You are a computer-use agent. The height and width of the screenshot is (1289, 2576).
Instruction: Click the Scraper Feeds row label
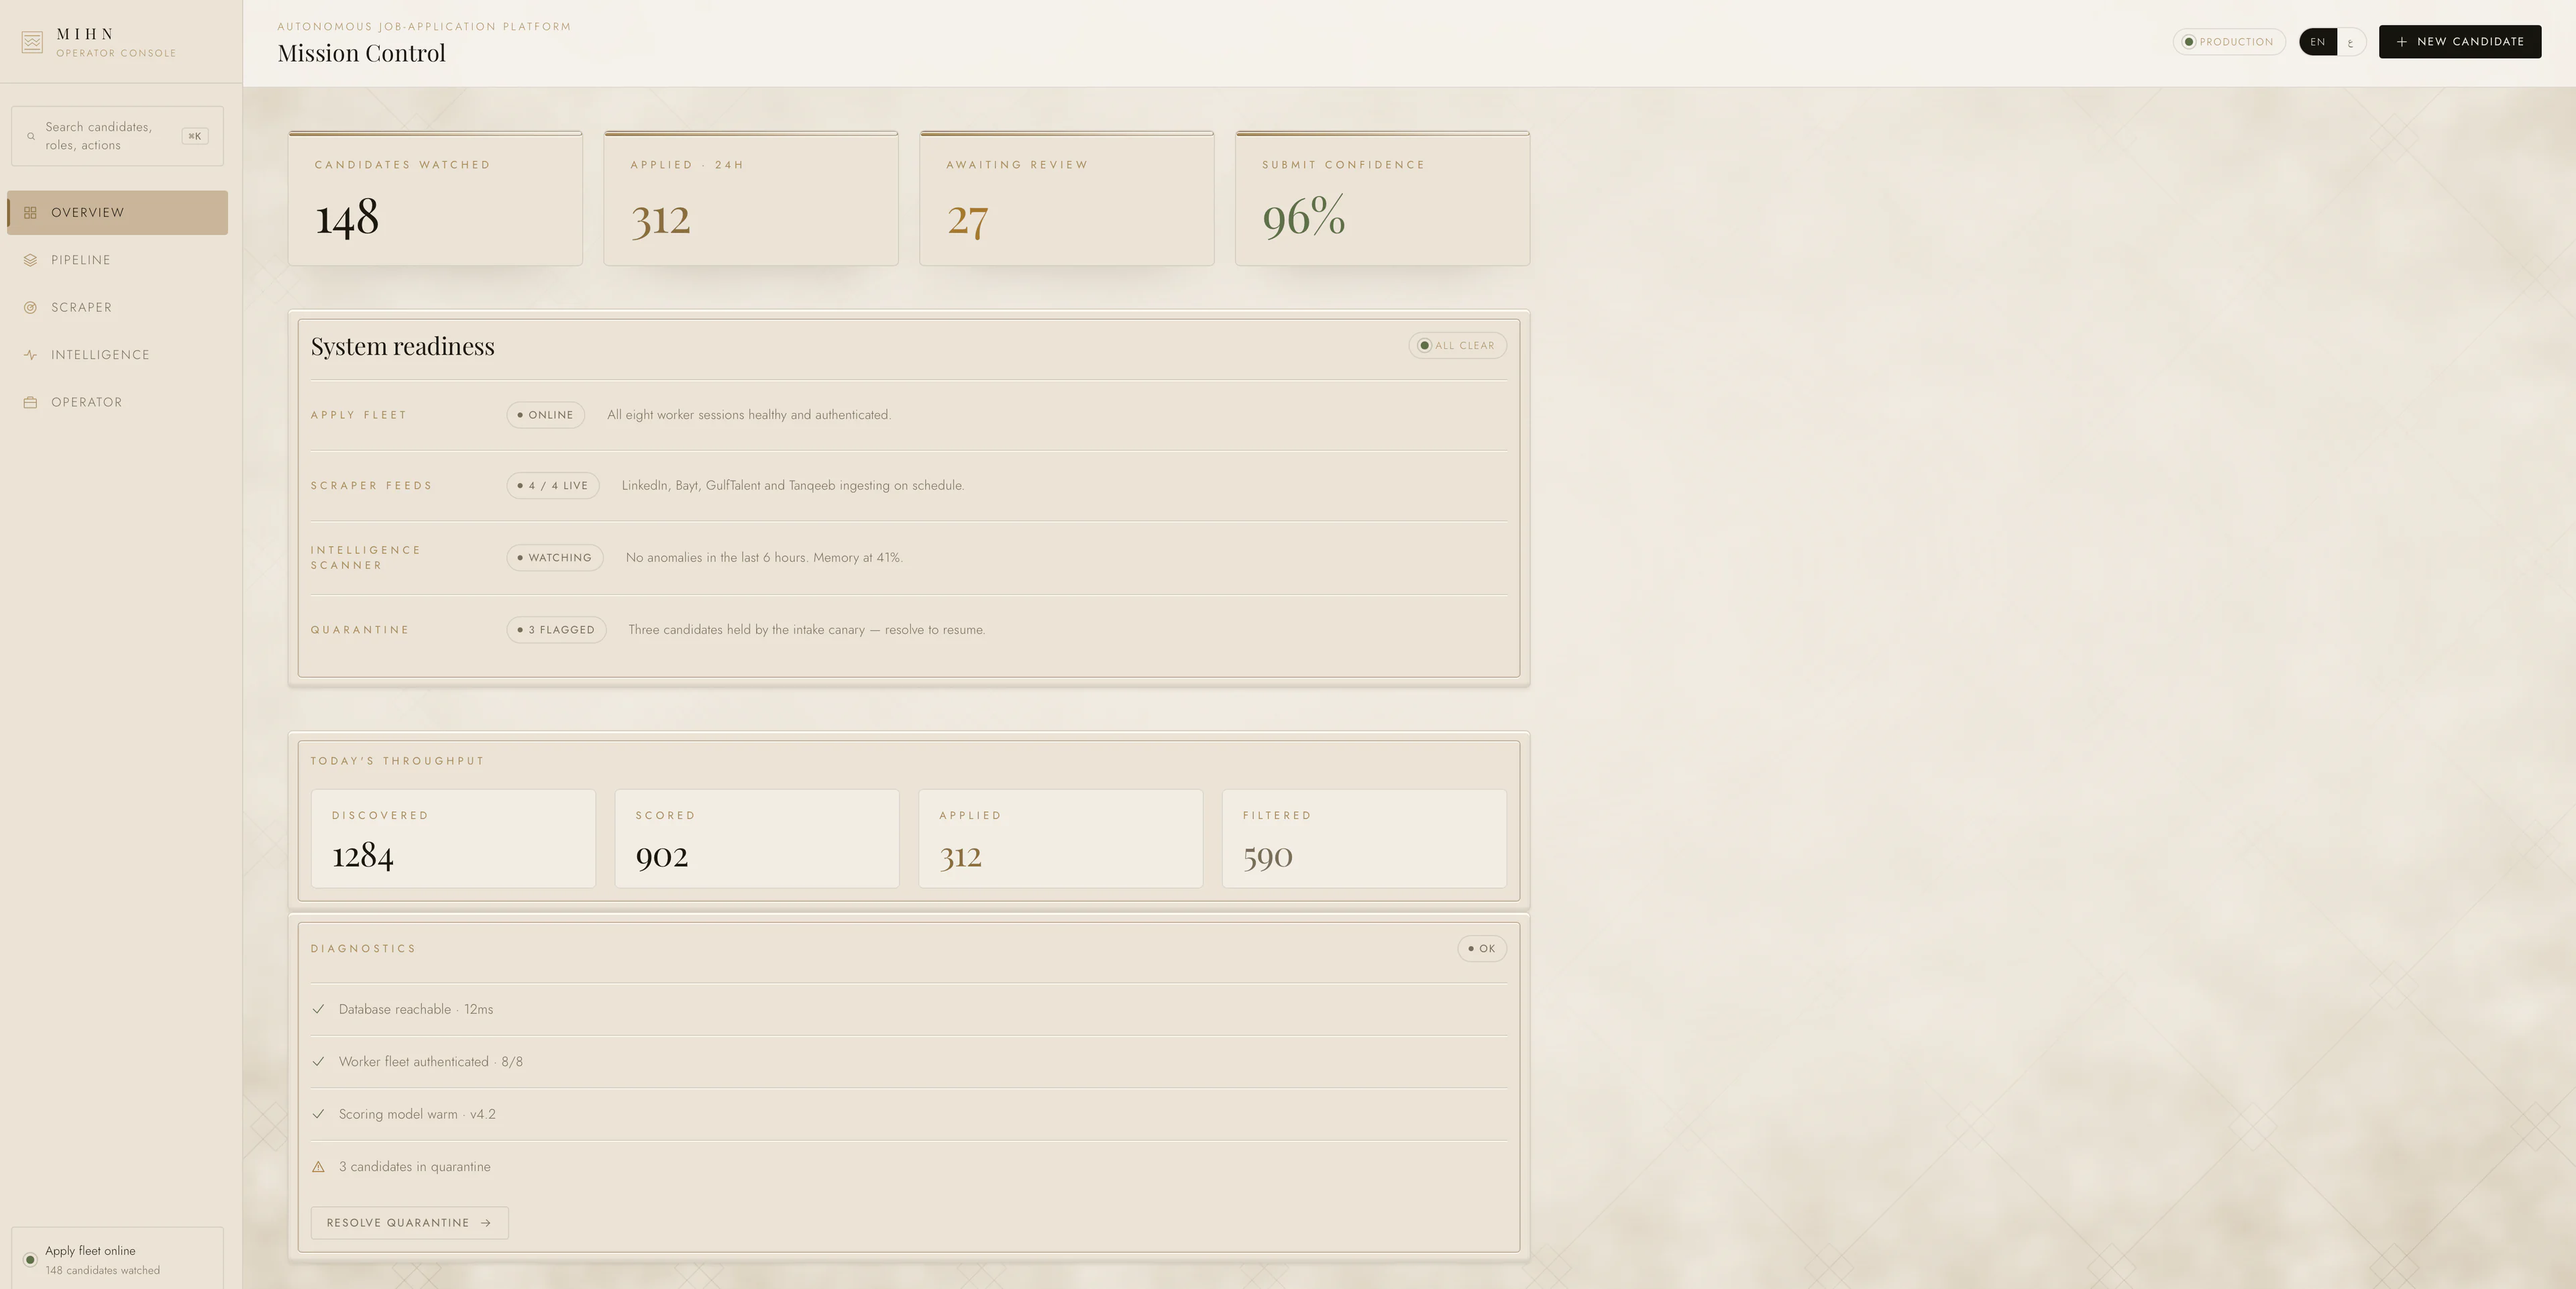(372, 486)
